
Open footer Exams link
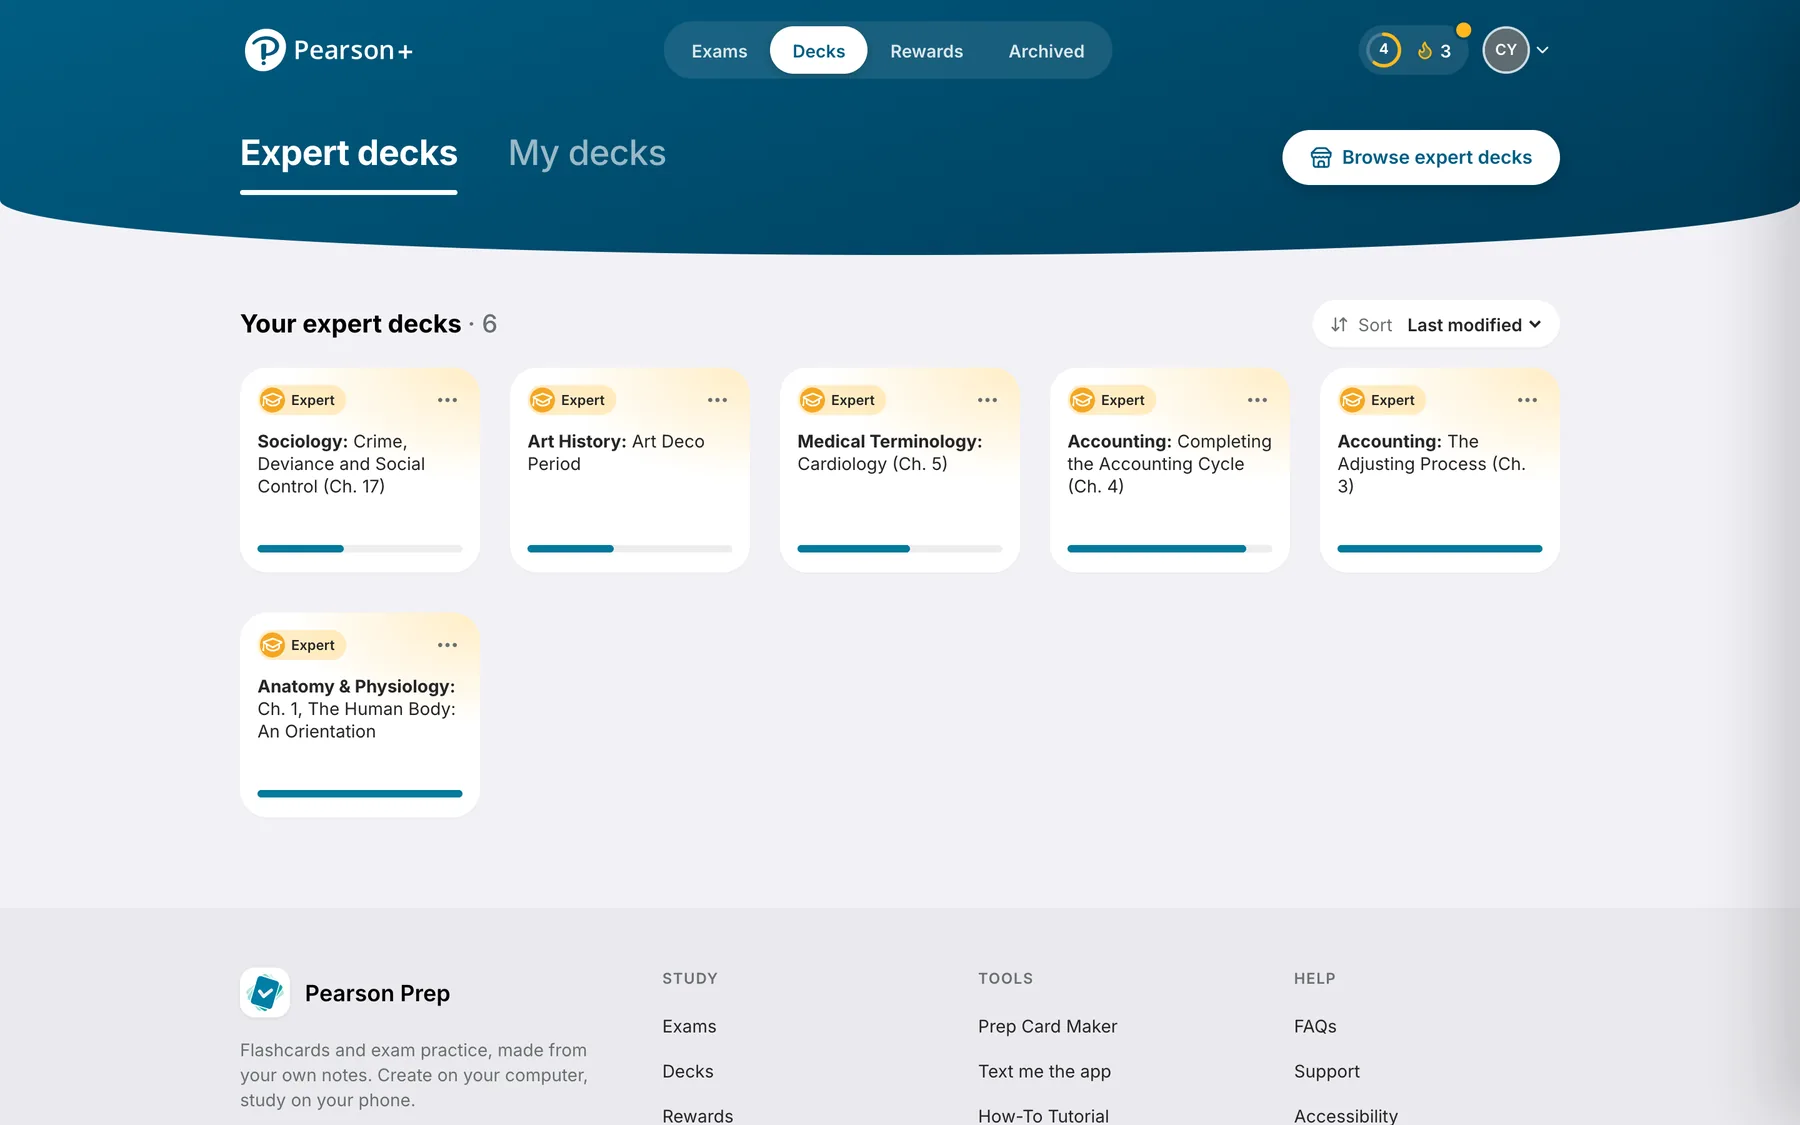pyautogui.click(x=689, y=1026)
